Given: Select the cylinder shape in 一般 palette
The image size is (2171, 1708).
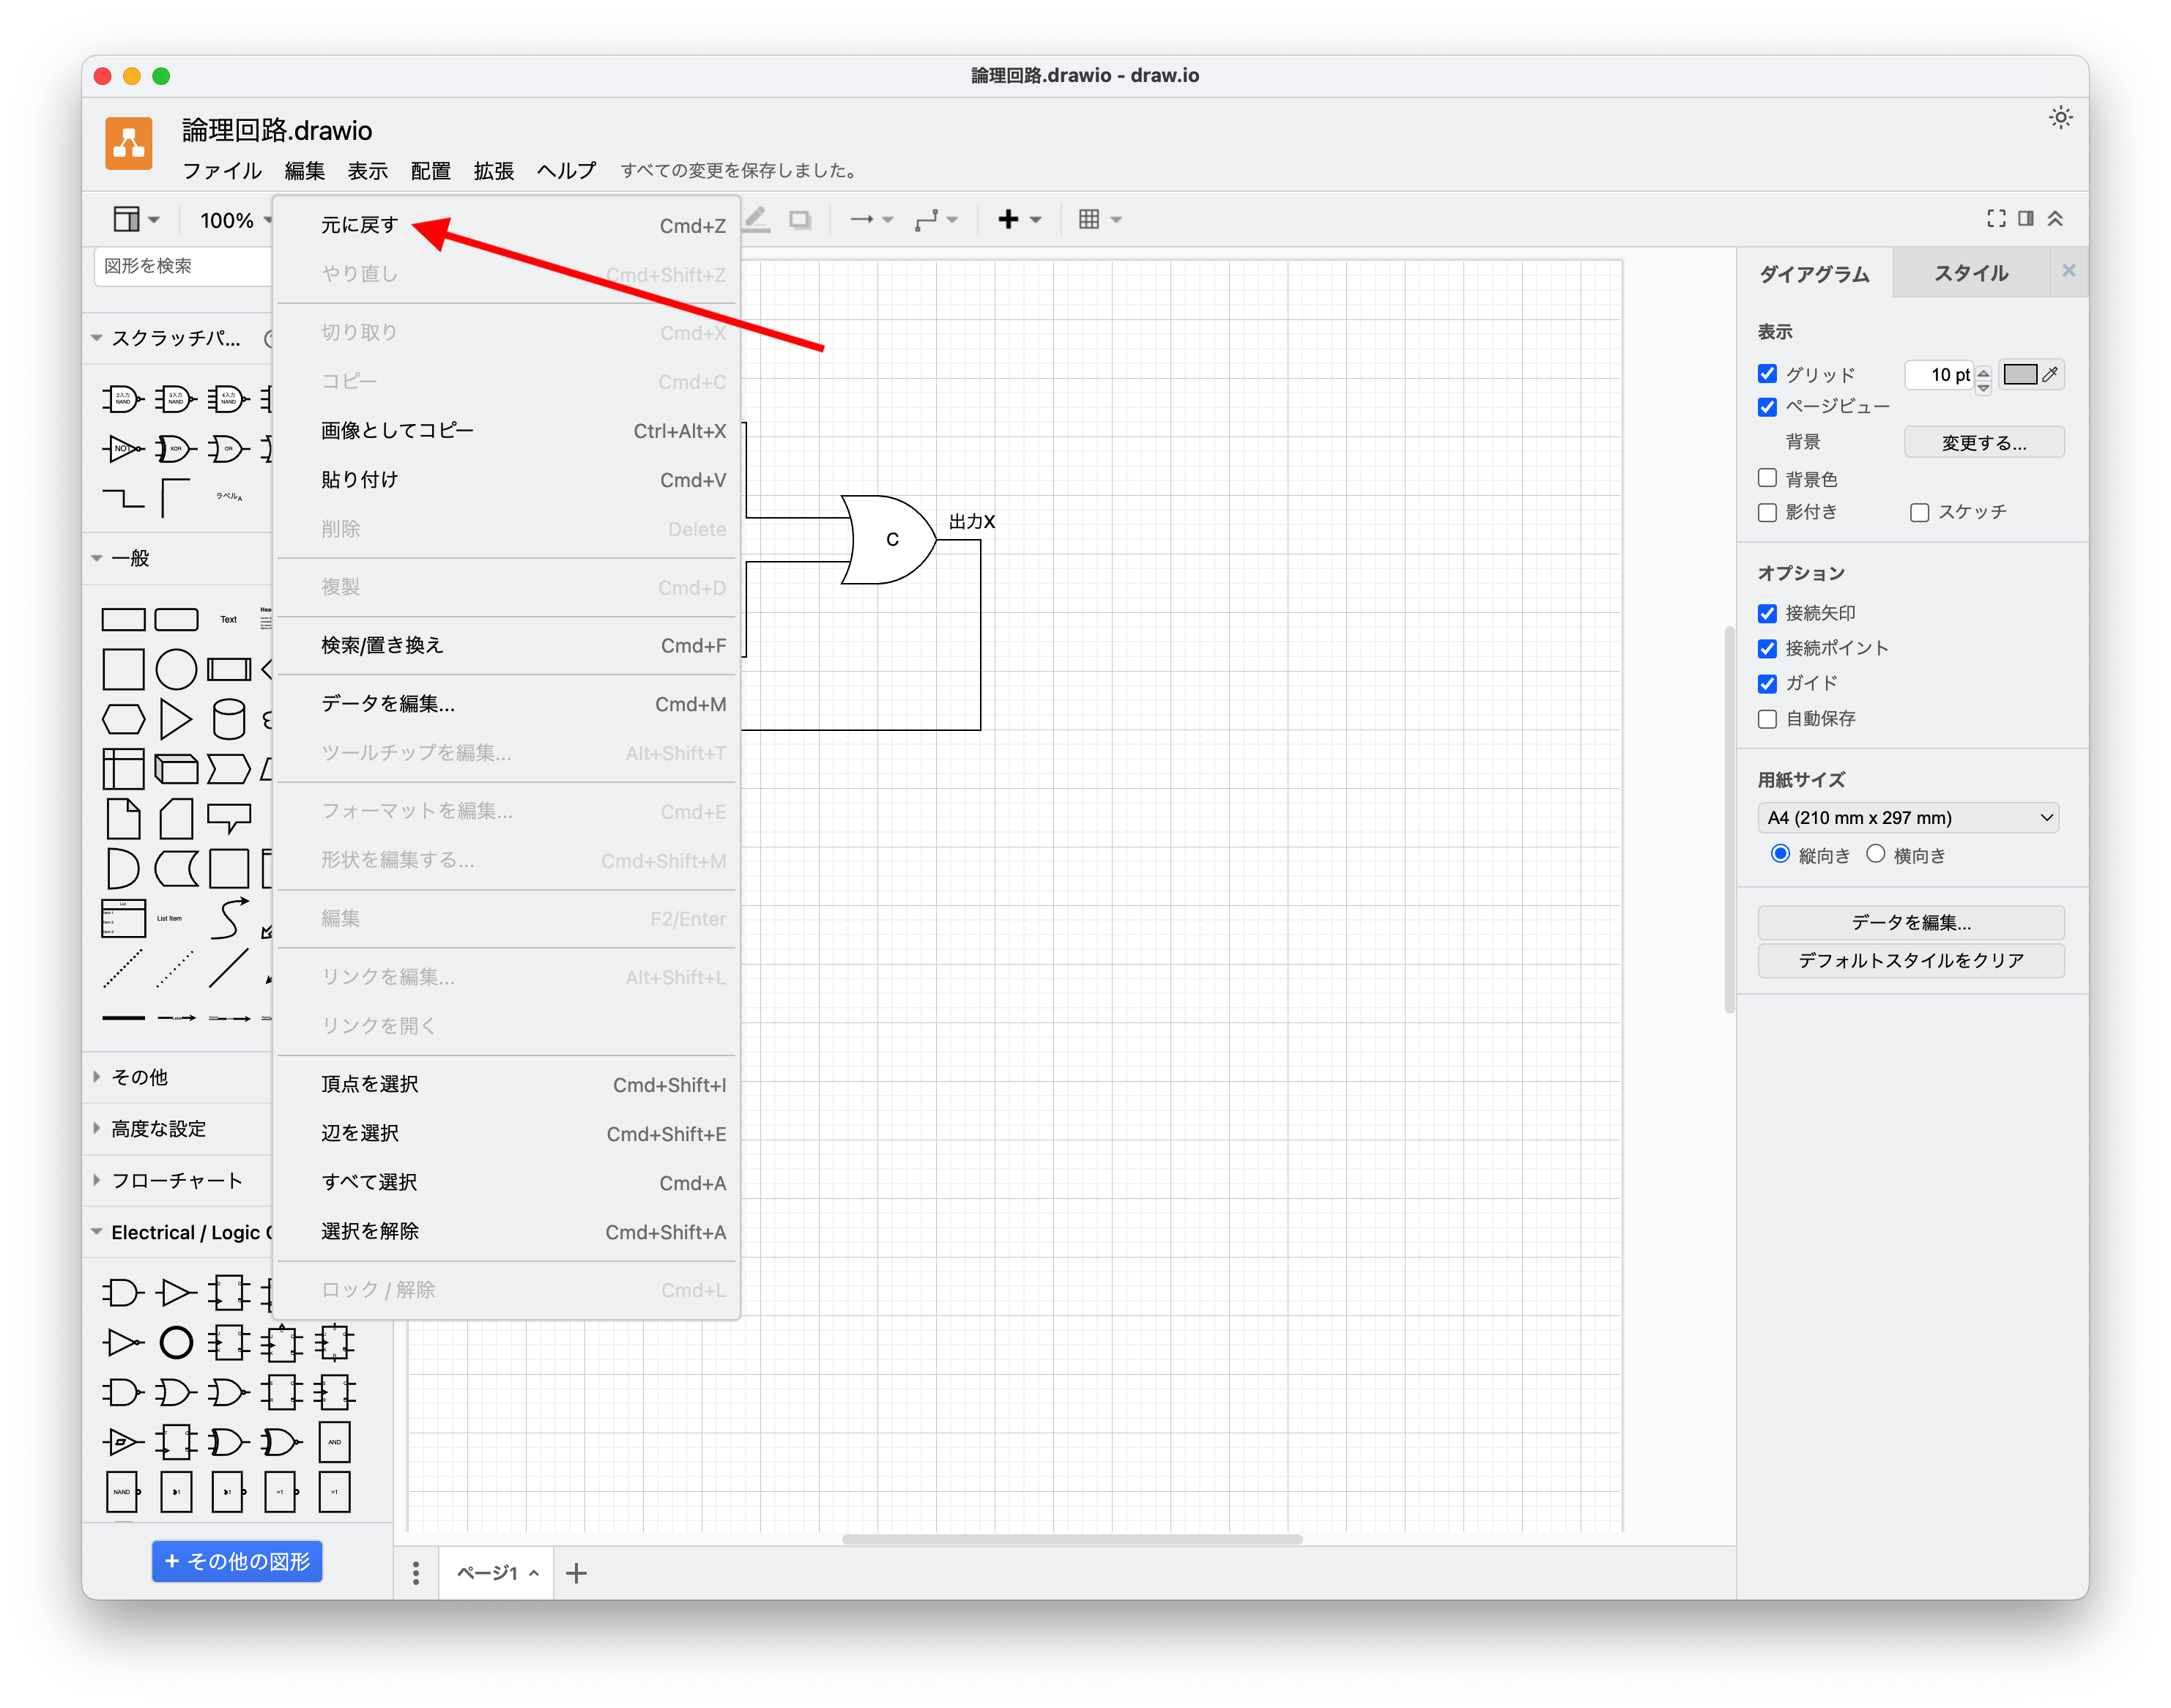Looking at the screenshot, I should coord(229,719).
